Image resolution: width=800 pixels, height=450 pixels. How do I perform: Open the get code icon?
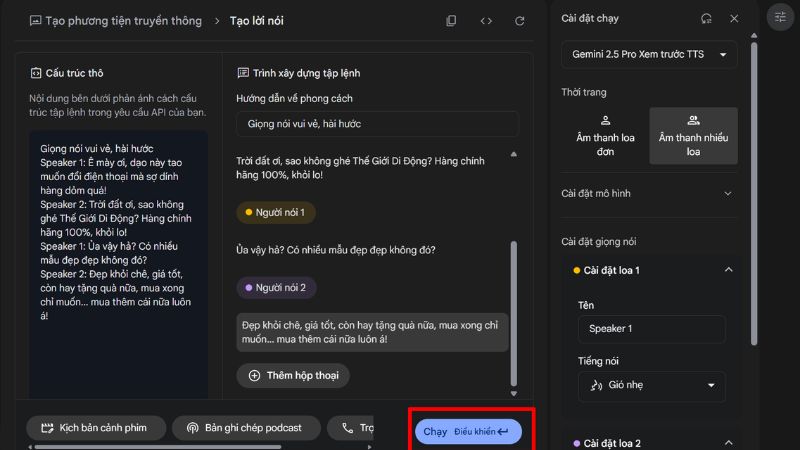pyautogui.click(x=486, y=21)
